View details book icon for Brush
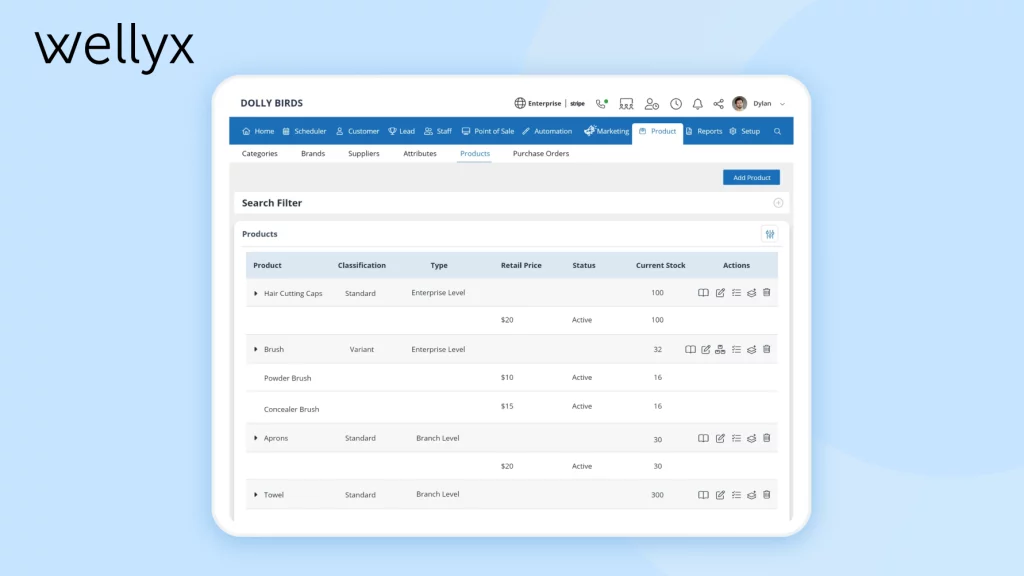1024x576 pixels. coord(690,349)
